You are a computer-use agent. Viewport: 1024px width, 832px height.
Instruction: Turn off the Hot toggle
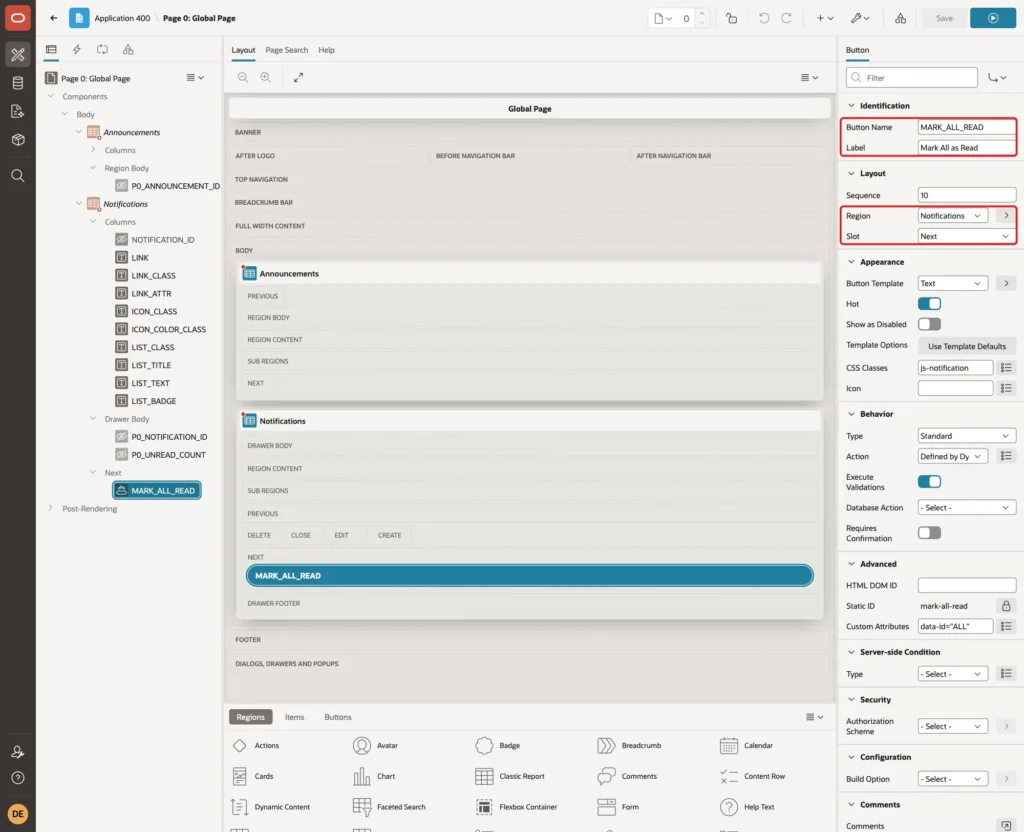click(x=929, y=304)
